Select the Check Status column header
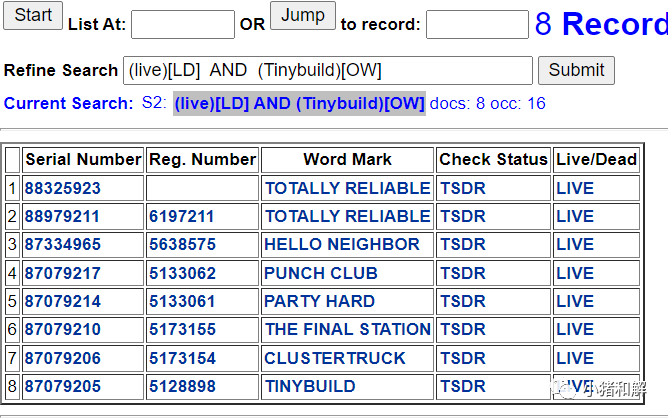668x419 pixels. (x=493, y=160)
